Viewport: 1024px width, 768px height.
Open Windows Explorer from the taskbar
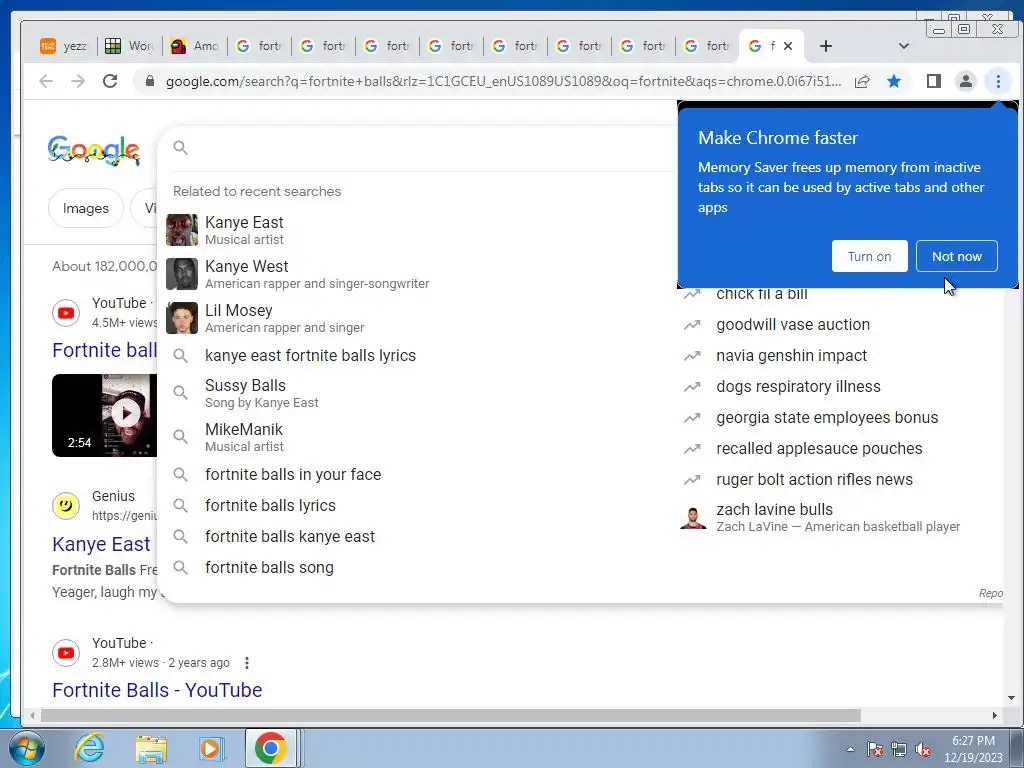[152, 748]
